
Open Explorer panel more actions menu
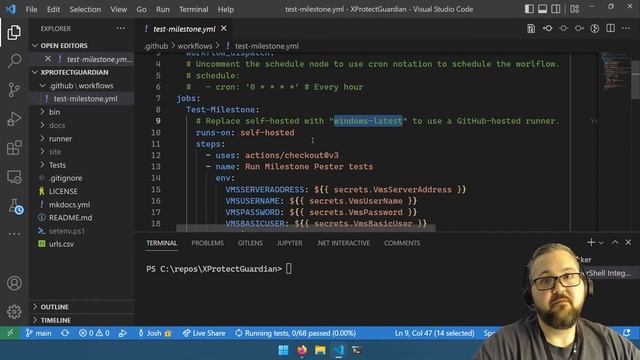(x=120, y=29)
